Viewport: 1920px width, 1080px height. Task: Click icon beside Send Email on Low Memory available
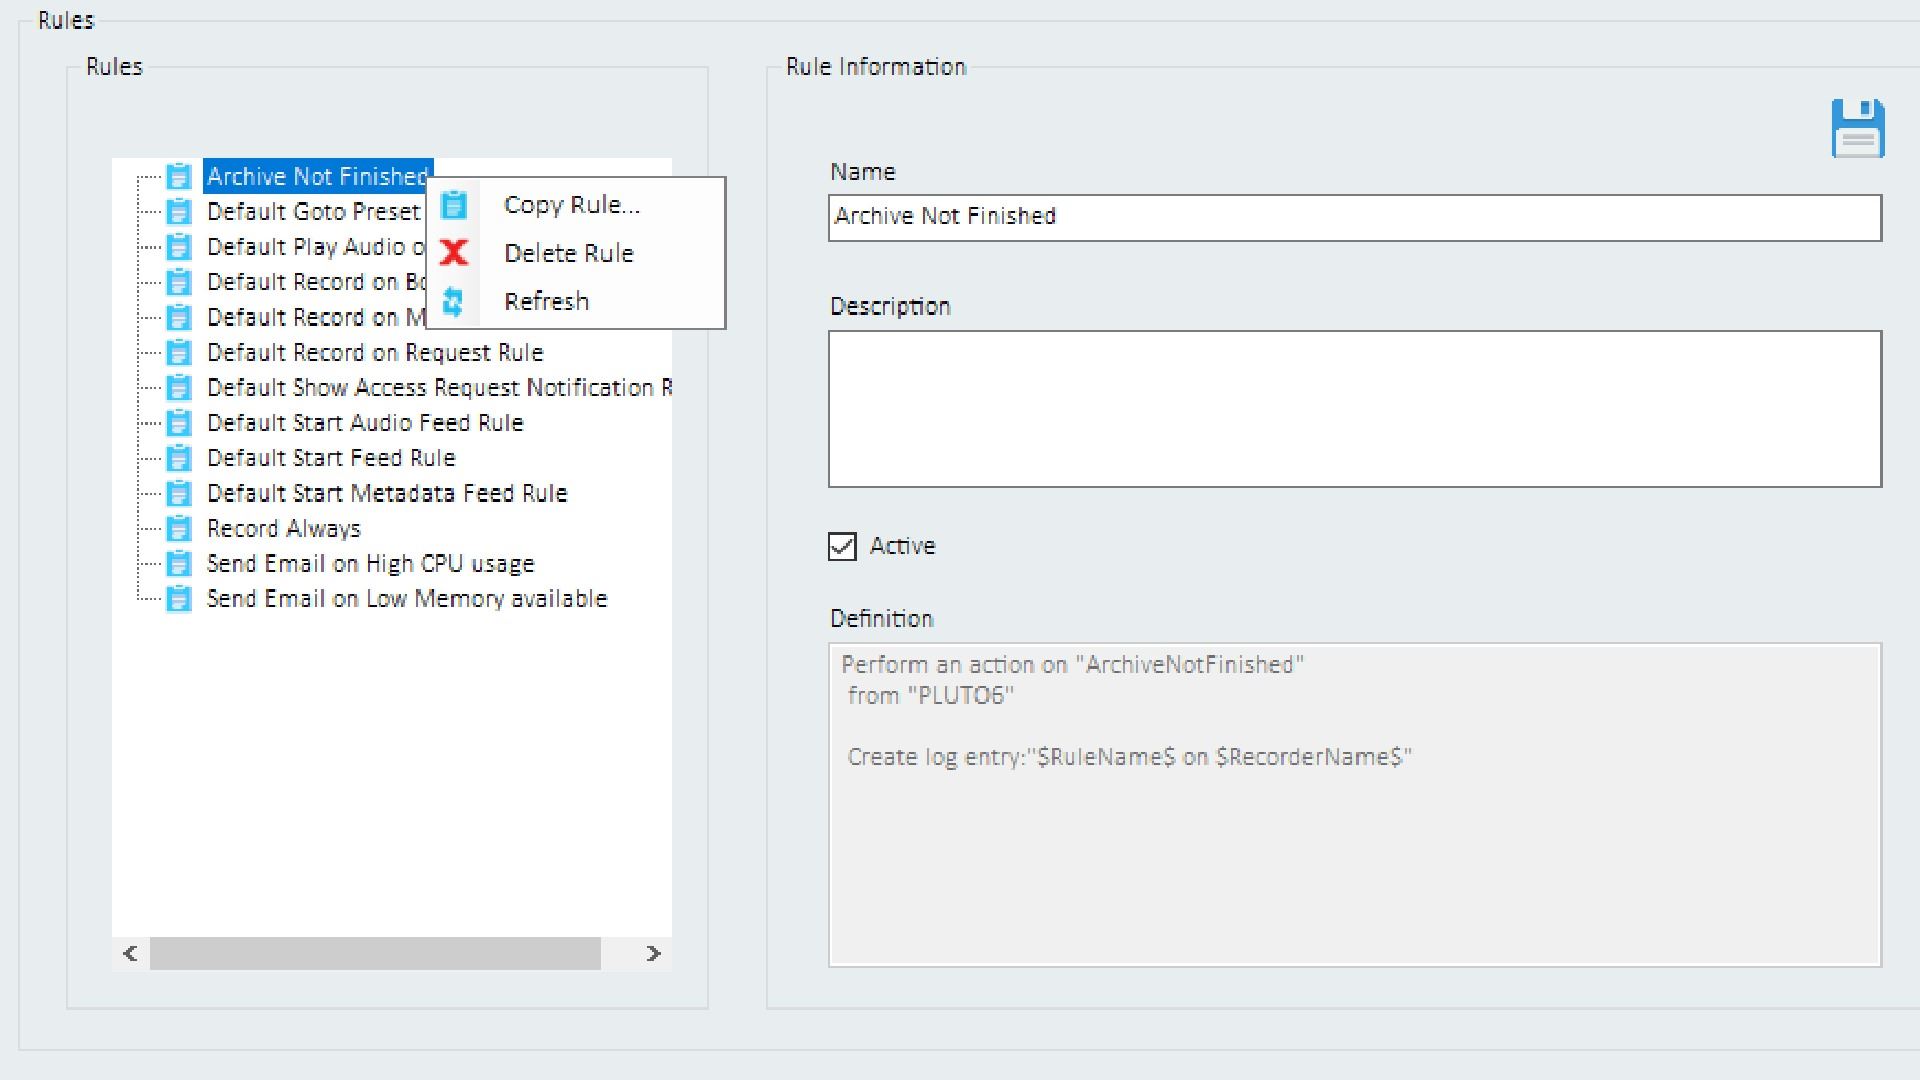click(x=179, y=599)
